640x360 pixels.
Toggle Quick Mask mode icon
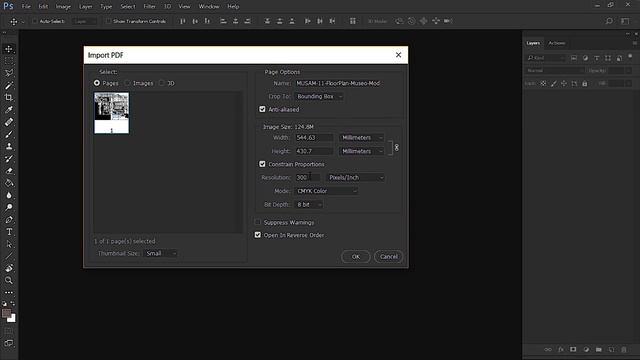point(9,331)
